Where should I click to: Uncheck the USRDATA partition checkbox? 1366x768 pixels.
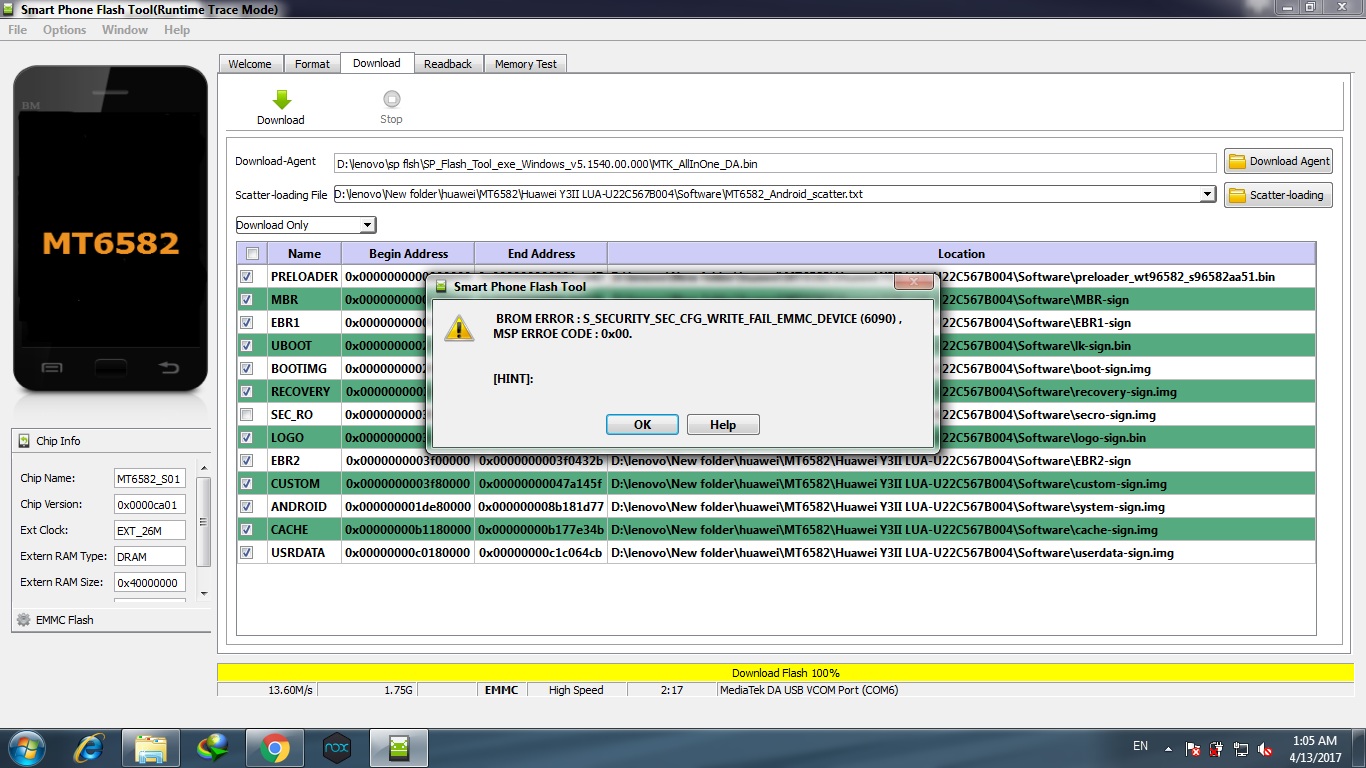click(x=247, y=553)
